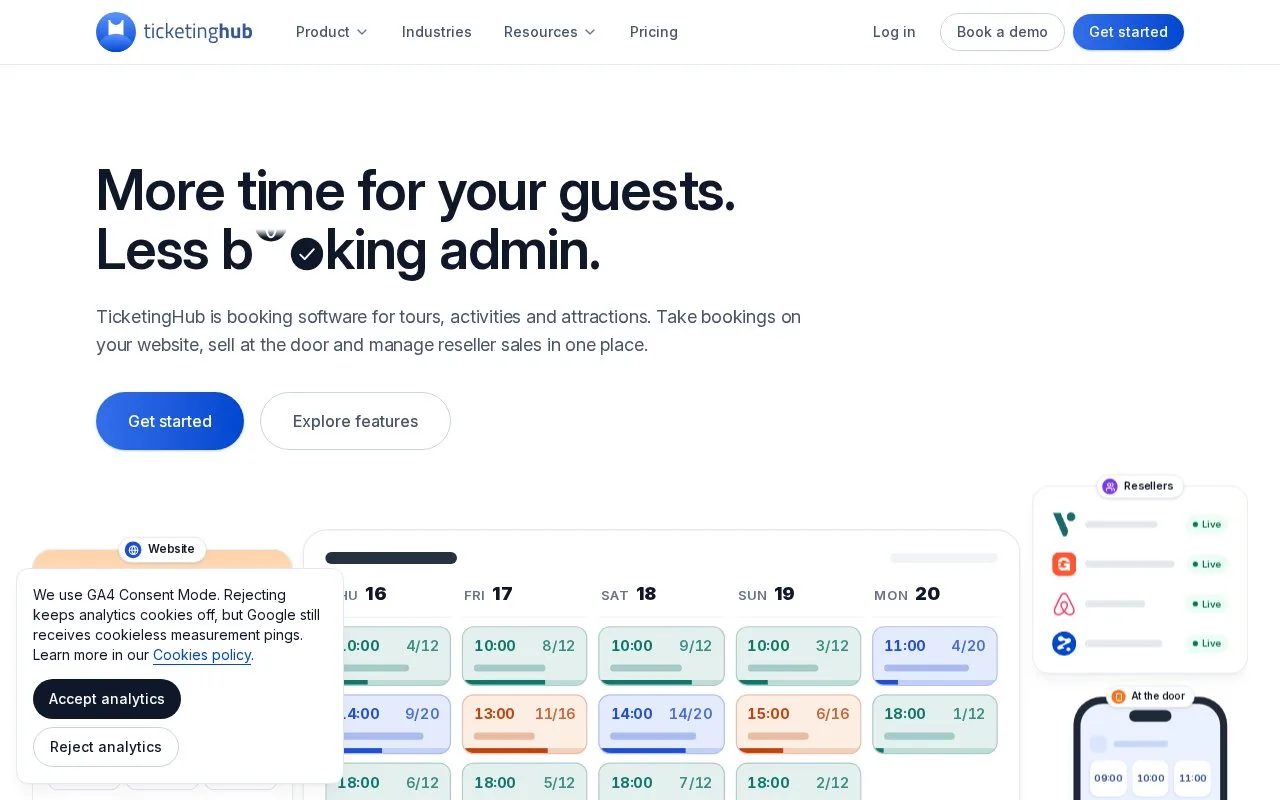Viewport: 1280px width, 800px height.
Task: Click Get started in the navigation bar
Action: point(1128,32)
